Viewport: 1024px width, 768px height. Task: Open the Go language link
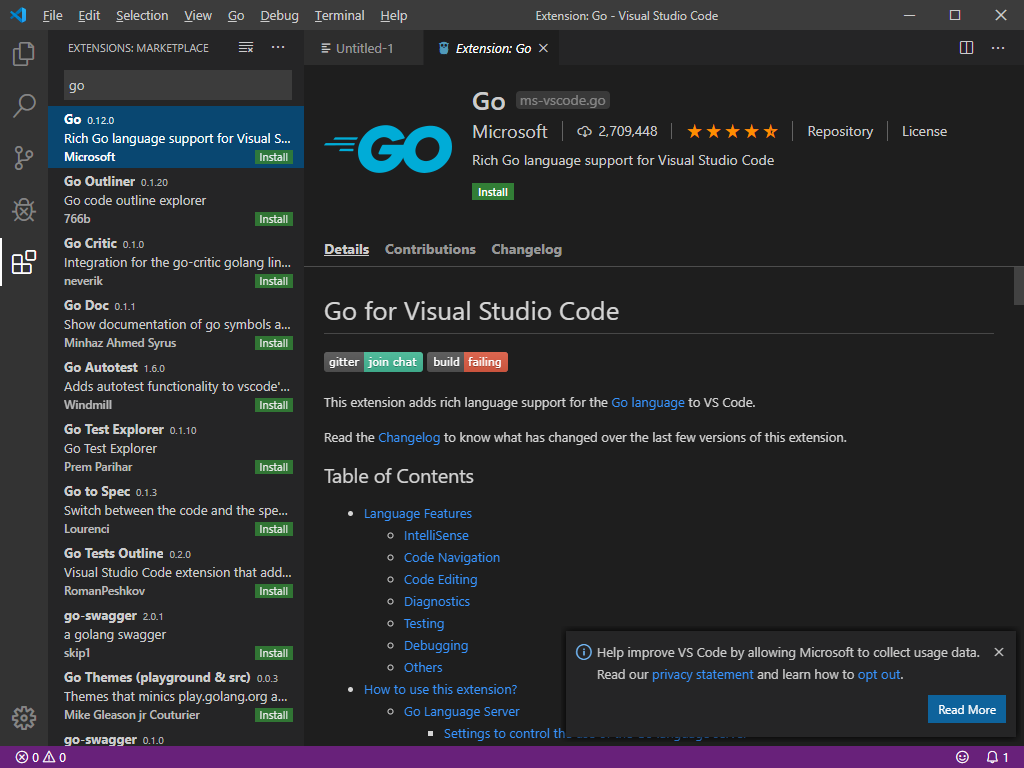coord(647,402)
